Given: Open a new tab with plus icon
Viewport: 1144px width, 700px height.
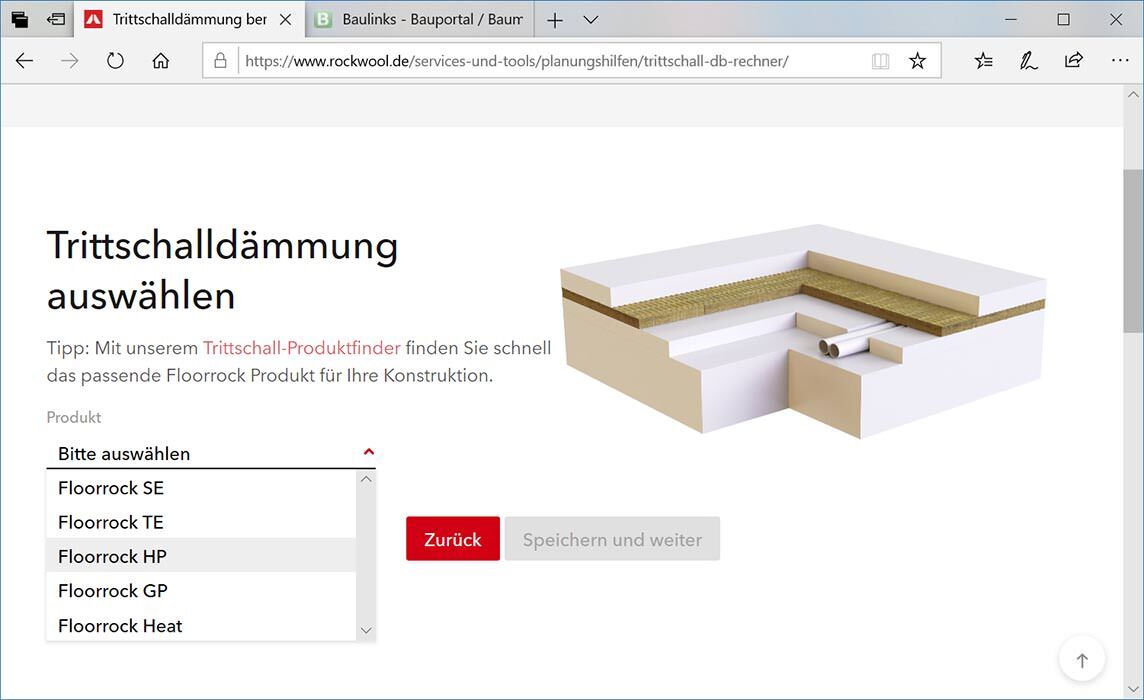Looking at the screenshot, I should point(555,20).
